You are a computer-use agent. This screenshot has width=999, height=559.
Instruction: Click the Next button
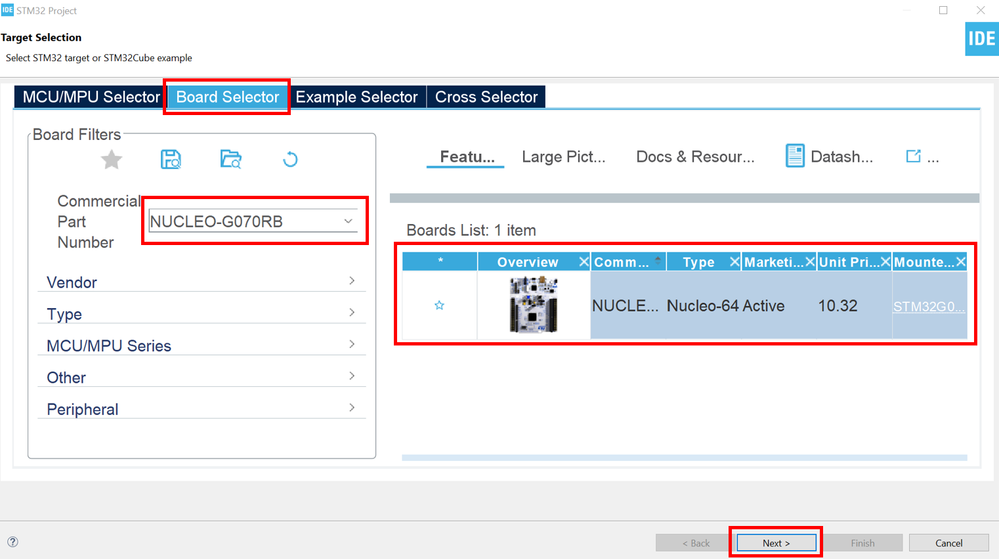click(x=776, y=543)
